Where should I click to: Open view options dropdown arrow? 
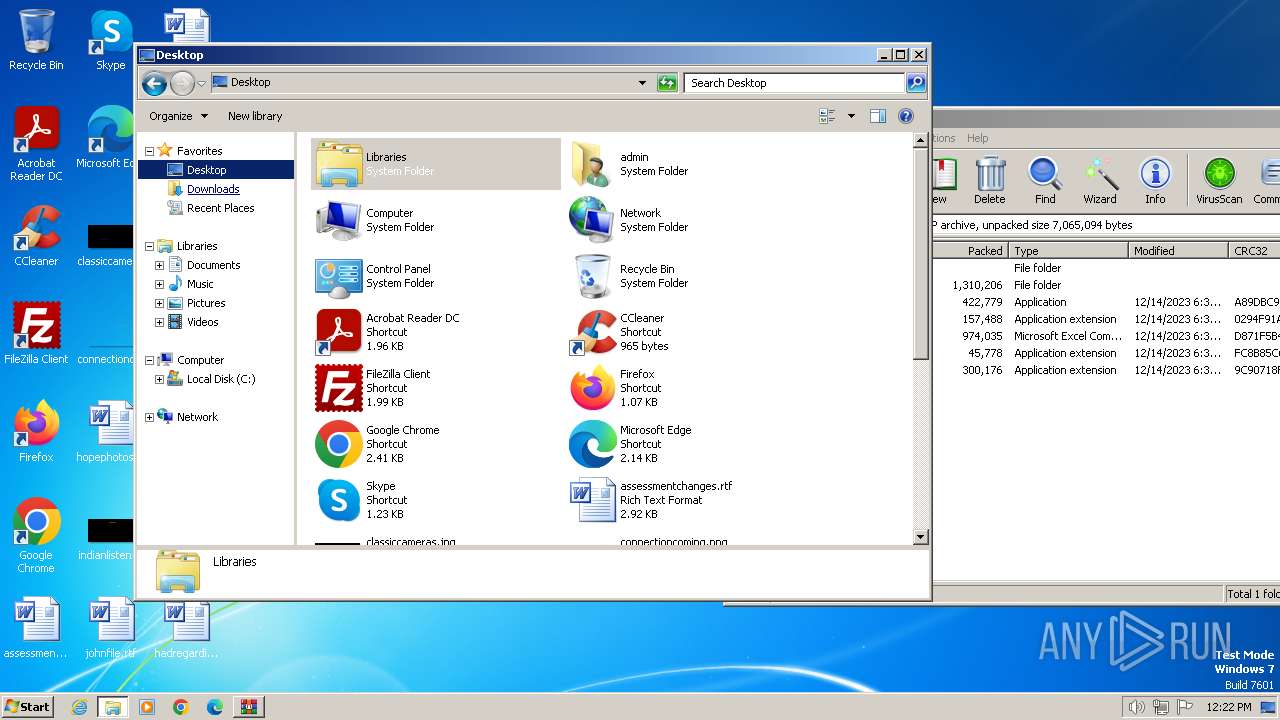[851, 116]
